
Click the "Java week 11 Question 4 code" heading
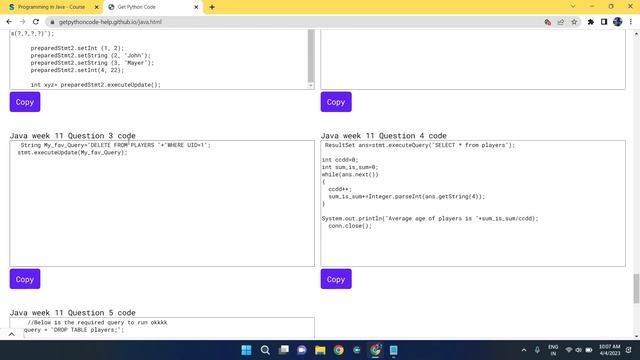click(x=384, y=136)
